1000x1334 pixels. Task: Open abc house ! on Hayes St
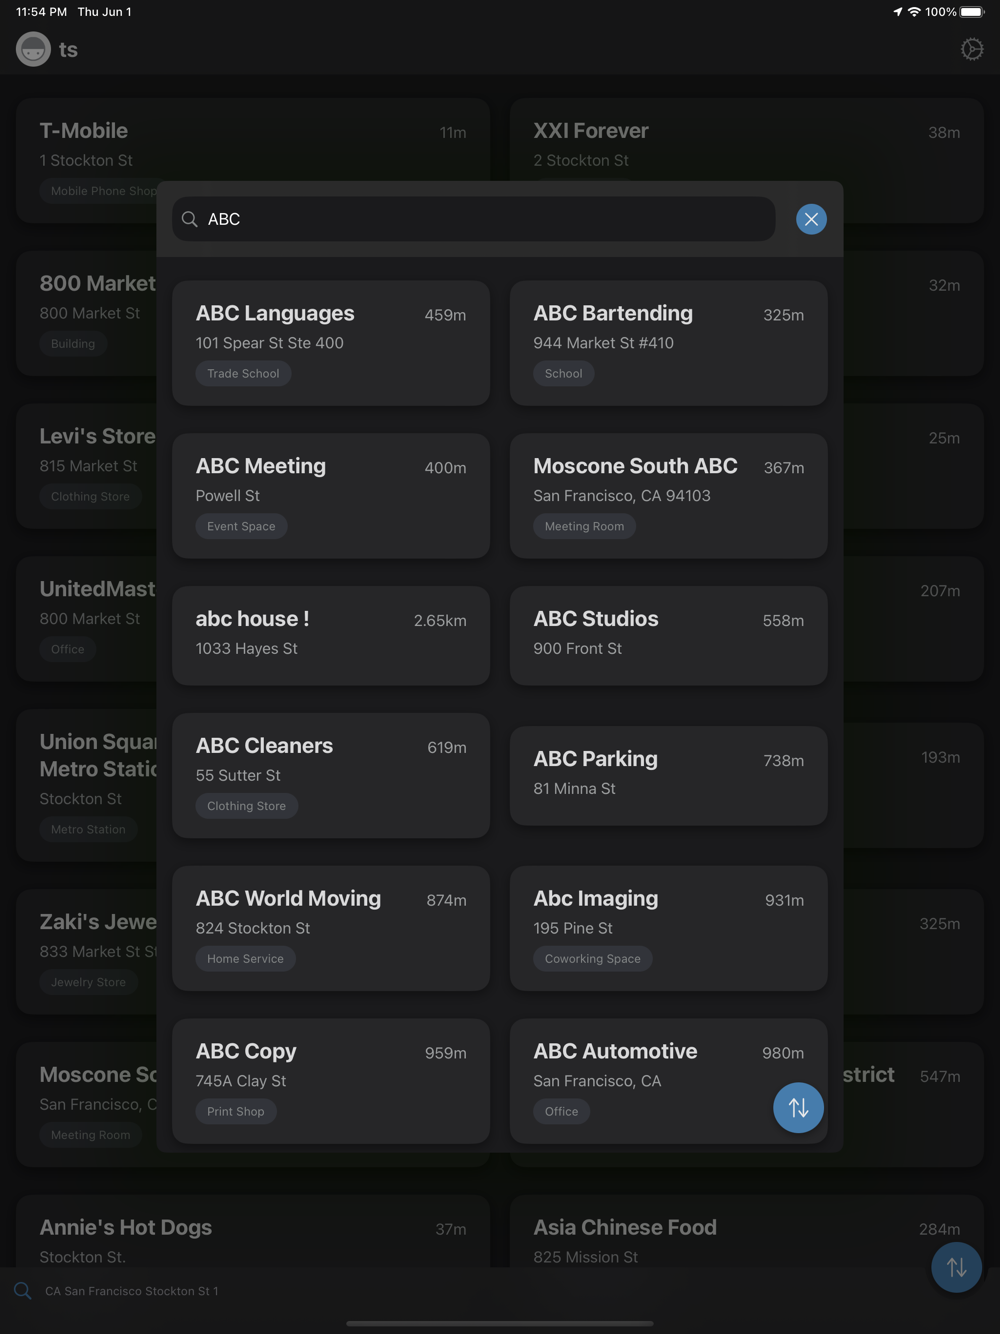[331, 636]
